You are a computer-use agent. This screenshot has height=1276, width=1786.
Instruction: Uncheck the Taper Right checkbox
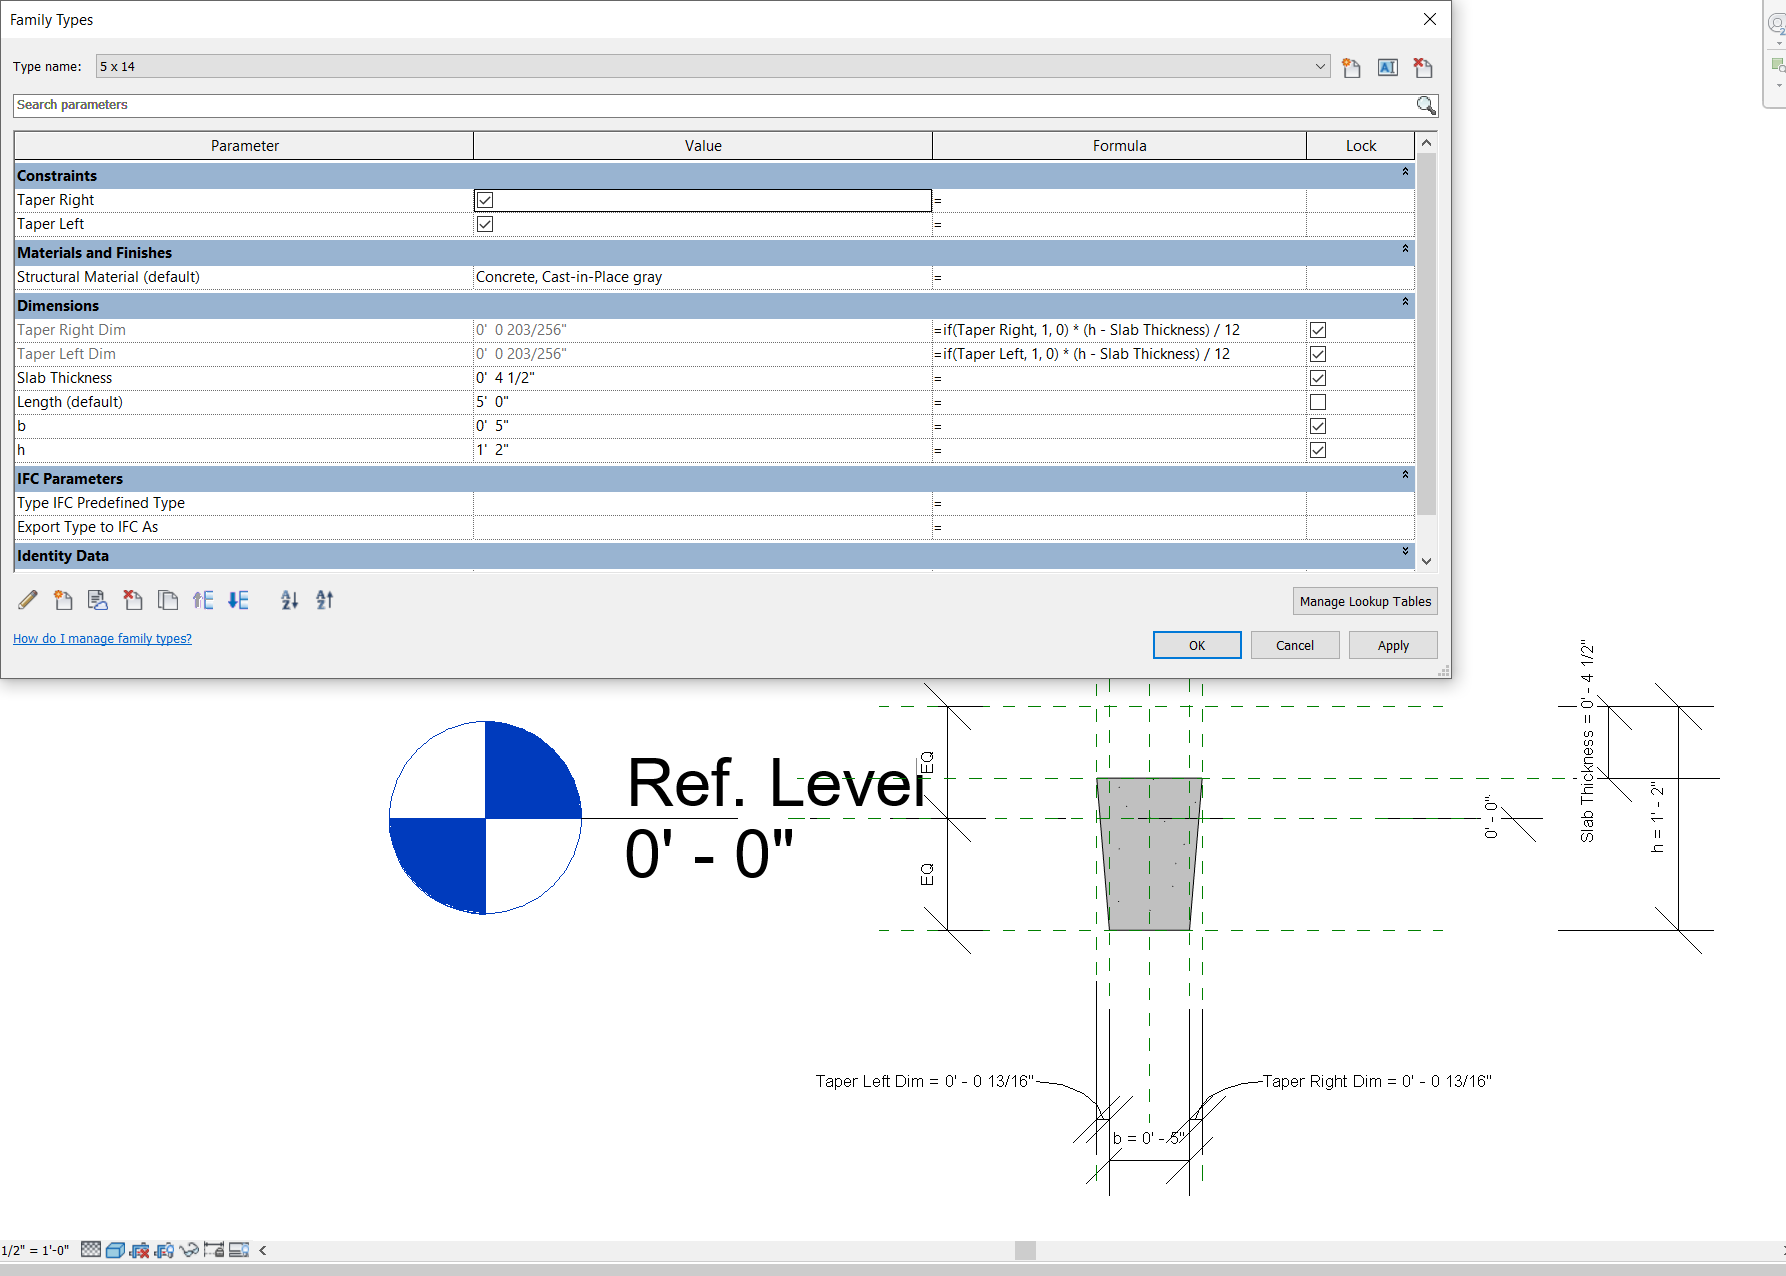(484, 200)
